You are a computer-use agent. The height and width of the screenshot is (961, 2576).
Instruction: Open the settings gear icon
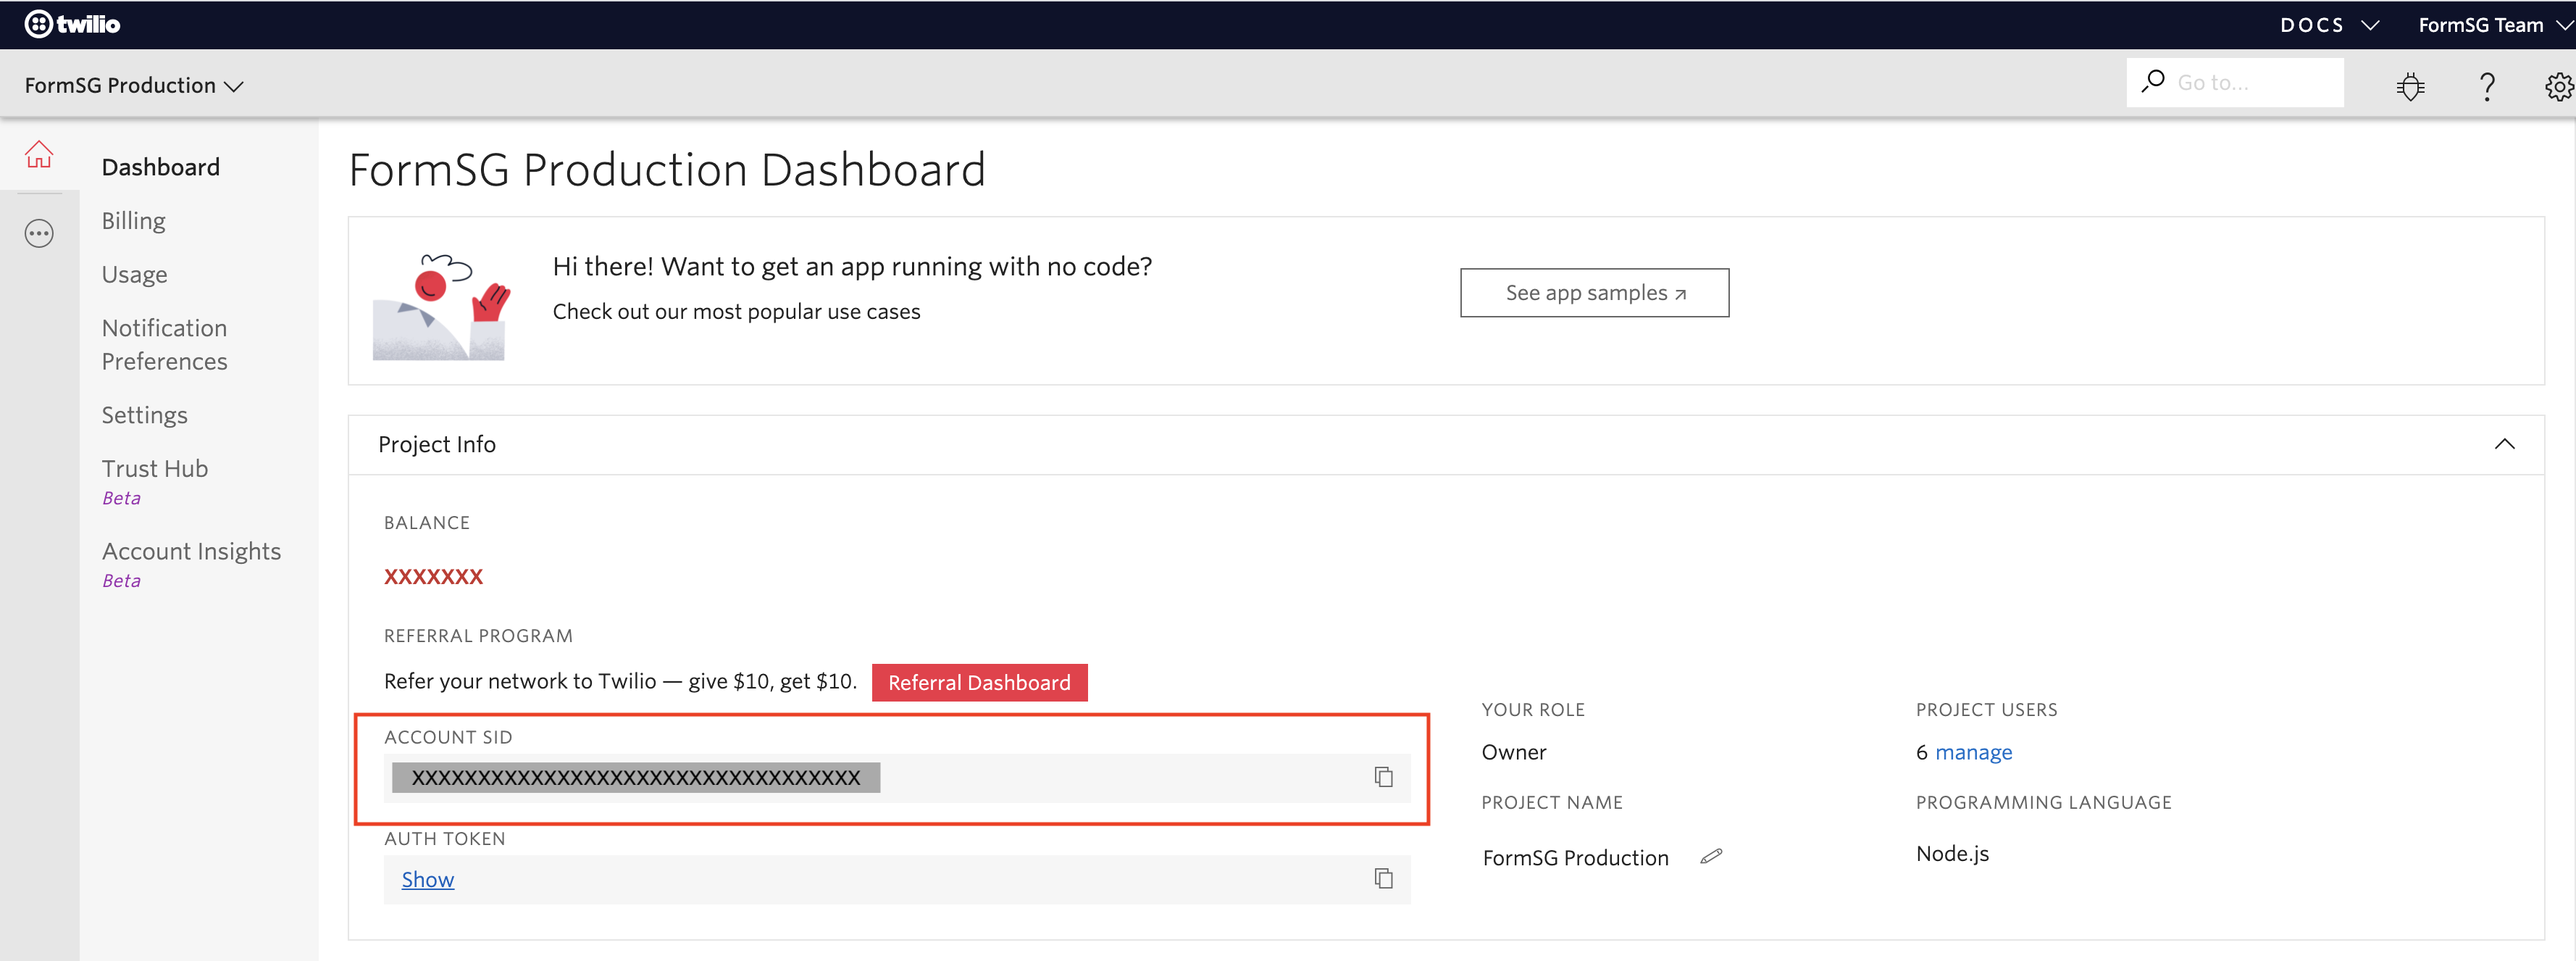[x=2559, y=86]
